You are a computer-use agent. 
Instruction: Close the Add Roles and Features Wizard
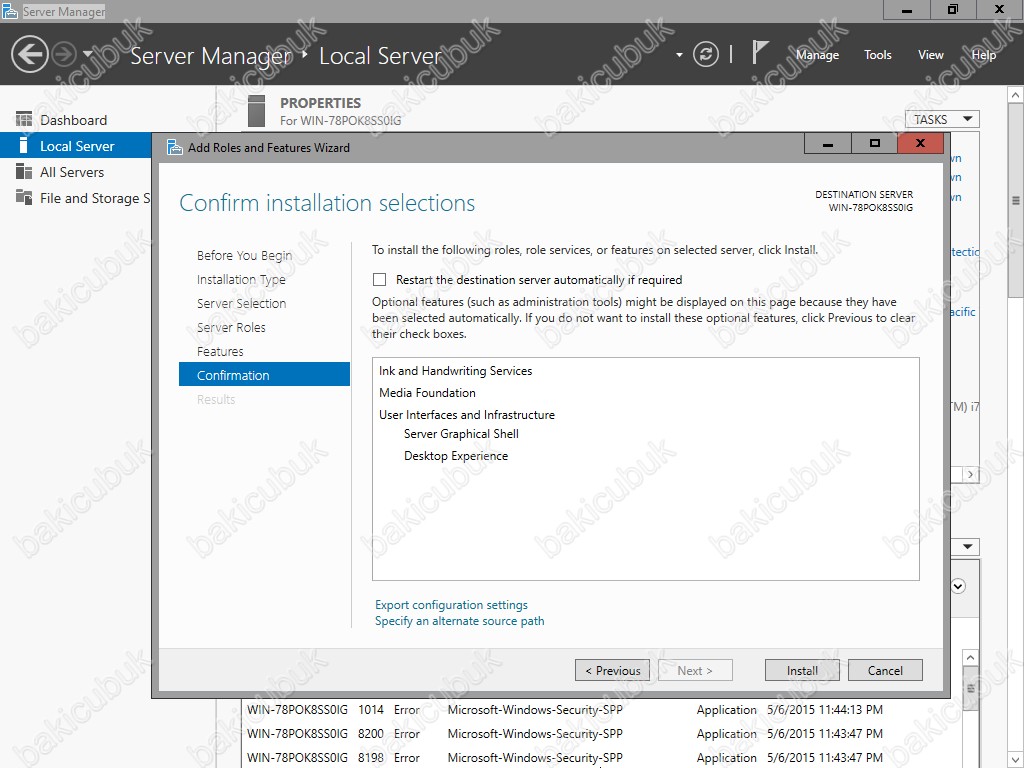920,143
